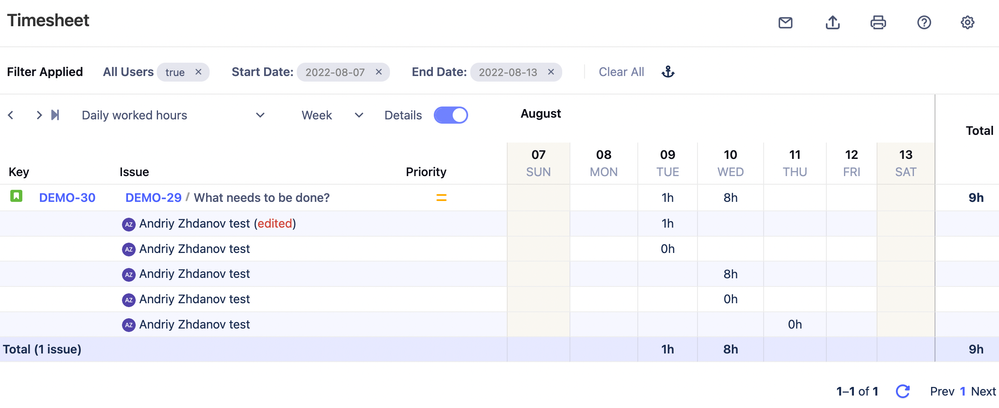Remove the Start Date filter chip

379,72
